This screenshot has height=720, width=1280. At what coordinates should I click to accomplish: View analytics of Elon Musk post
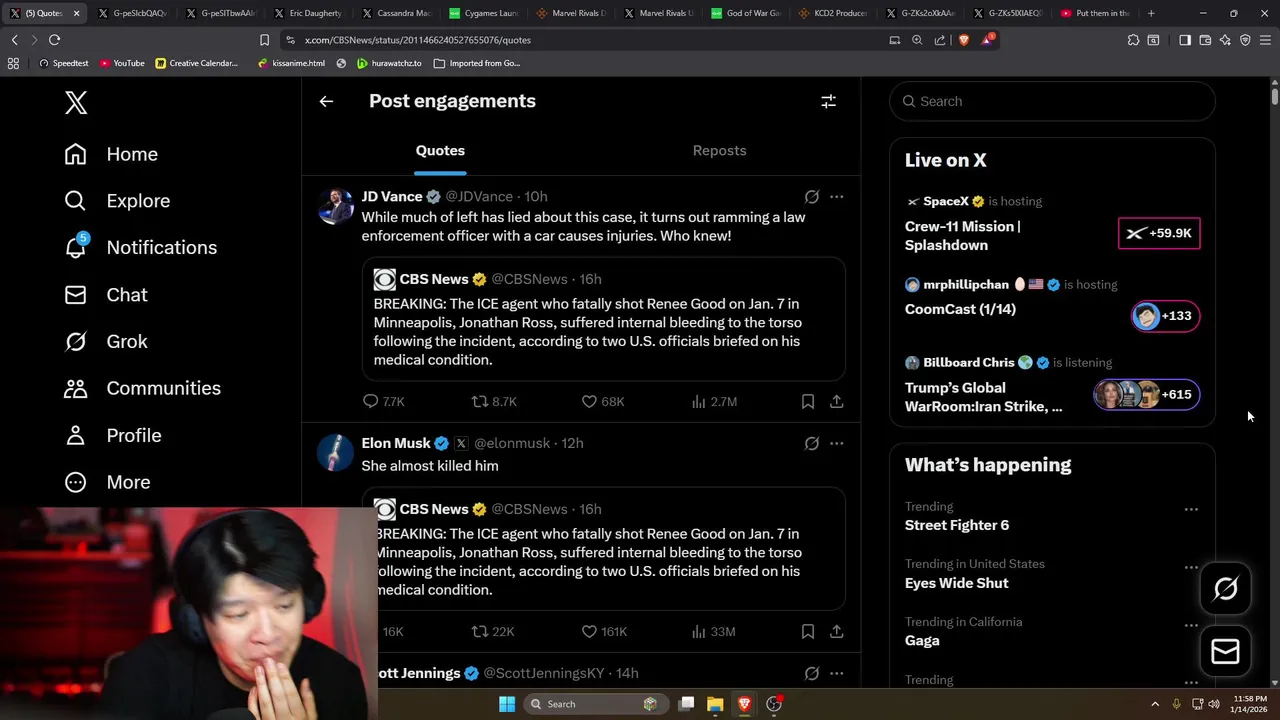713,631
